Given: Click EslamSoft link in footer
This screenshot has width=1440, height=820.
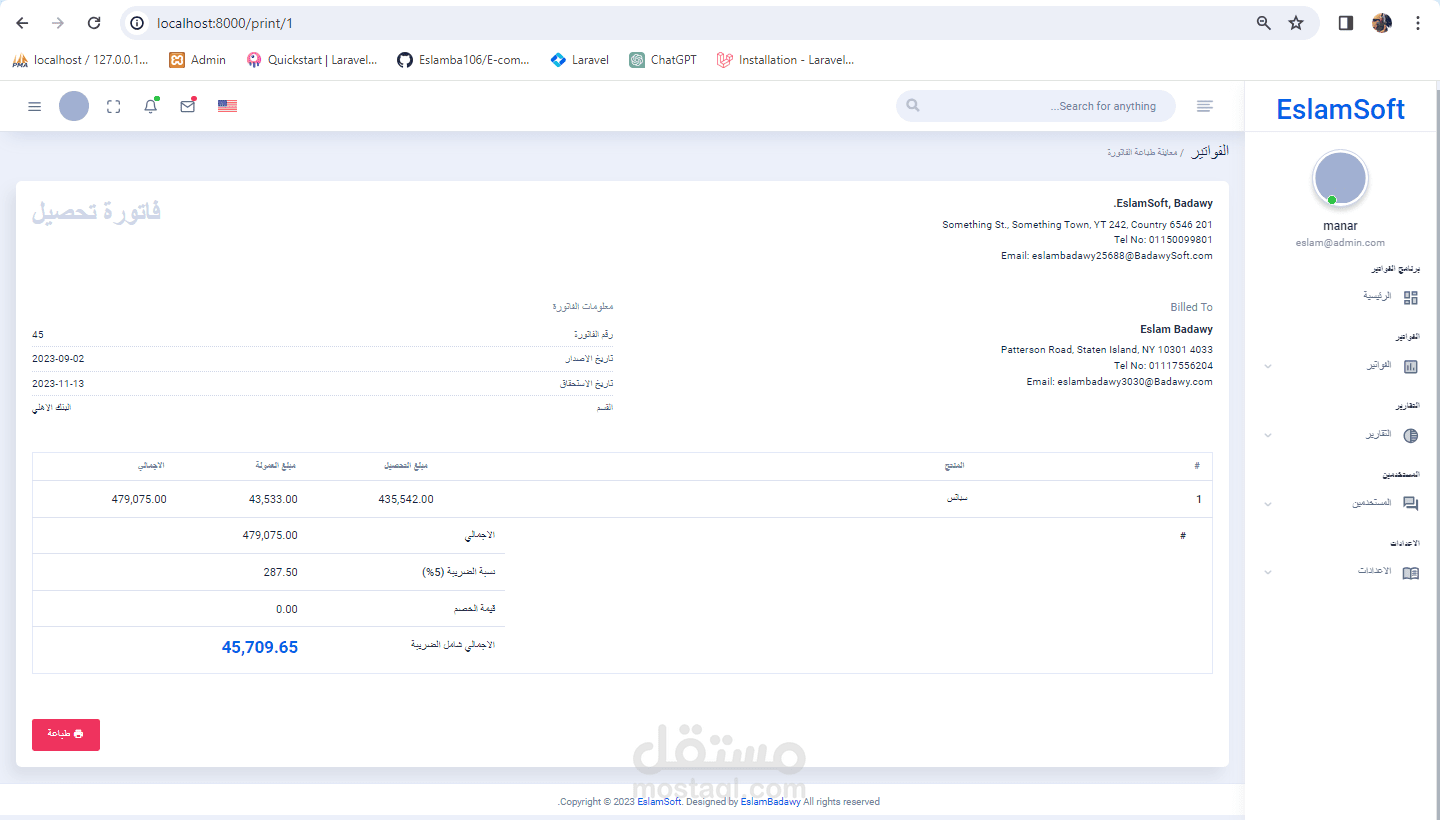Looking at the screenshot, I should click(659, 801).
